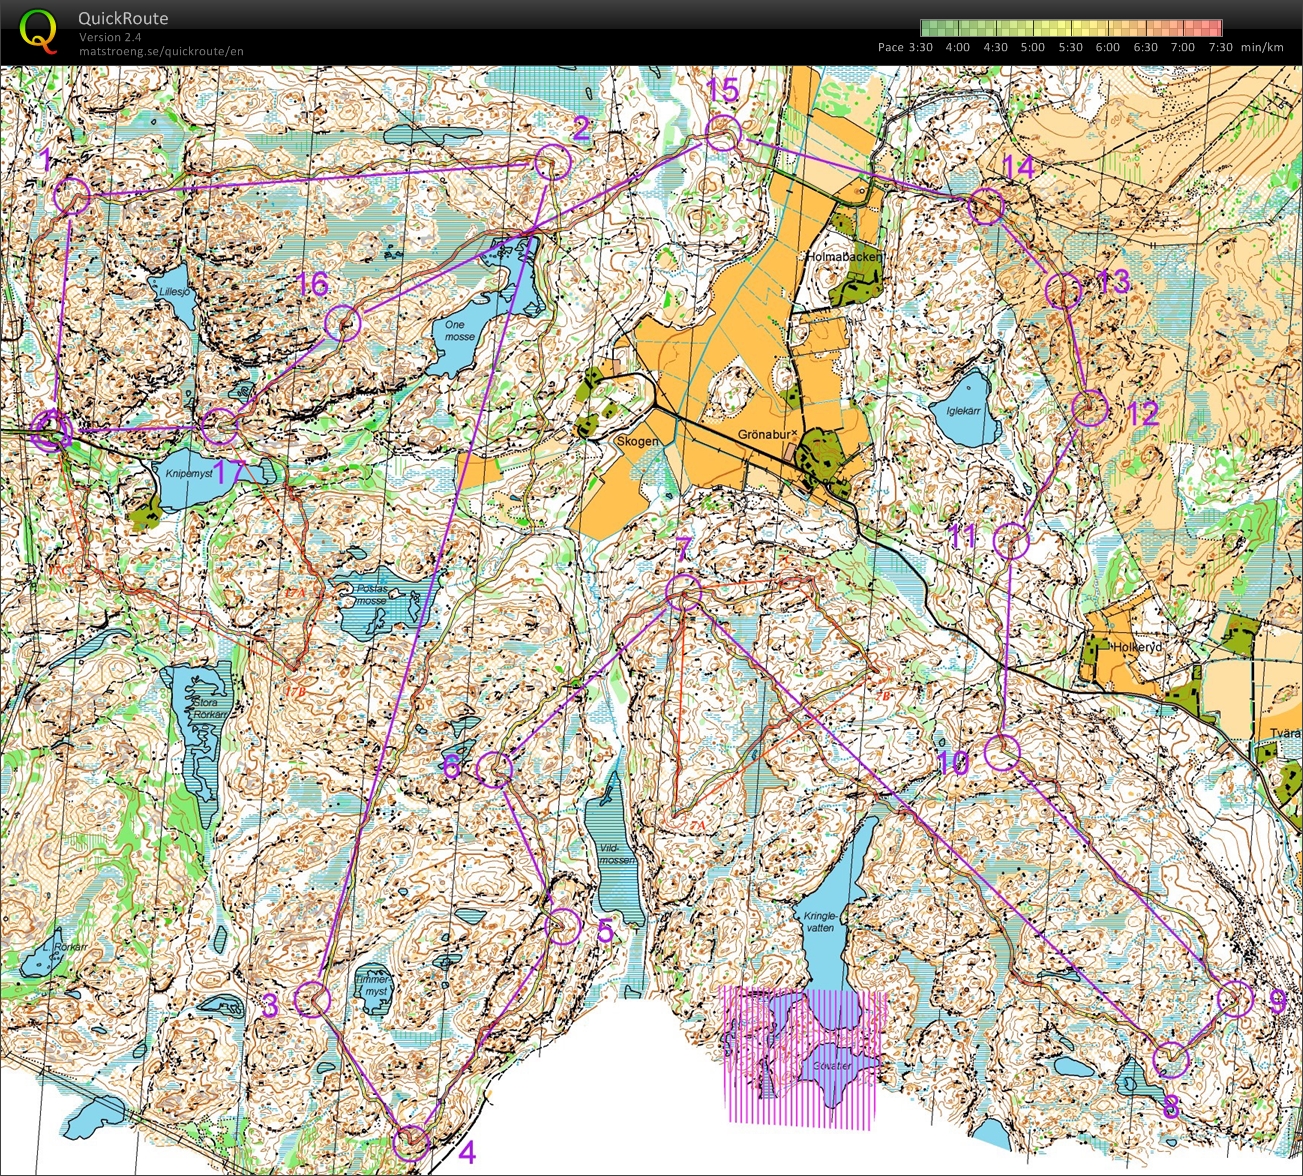This screenshot has width=1303, height=1176.
Task: Click control circle 10
Action: [1002, 752]
